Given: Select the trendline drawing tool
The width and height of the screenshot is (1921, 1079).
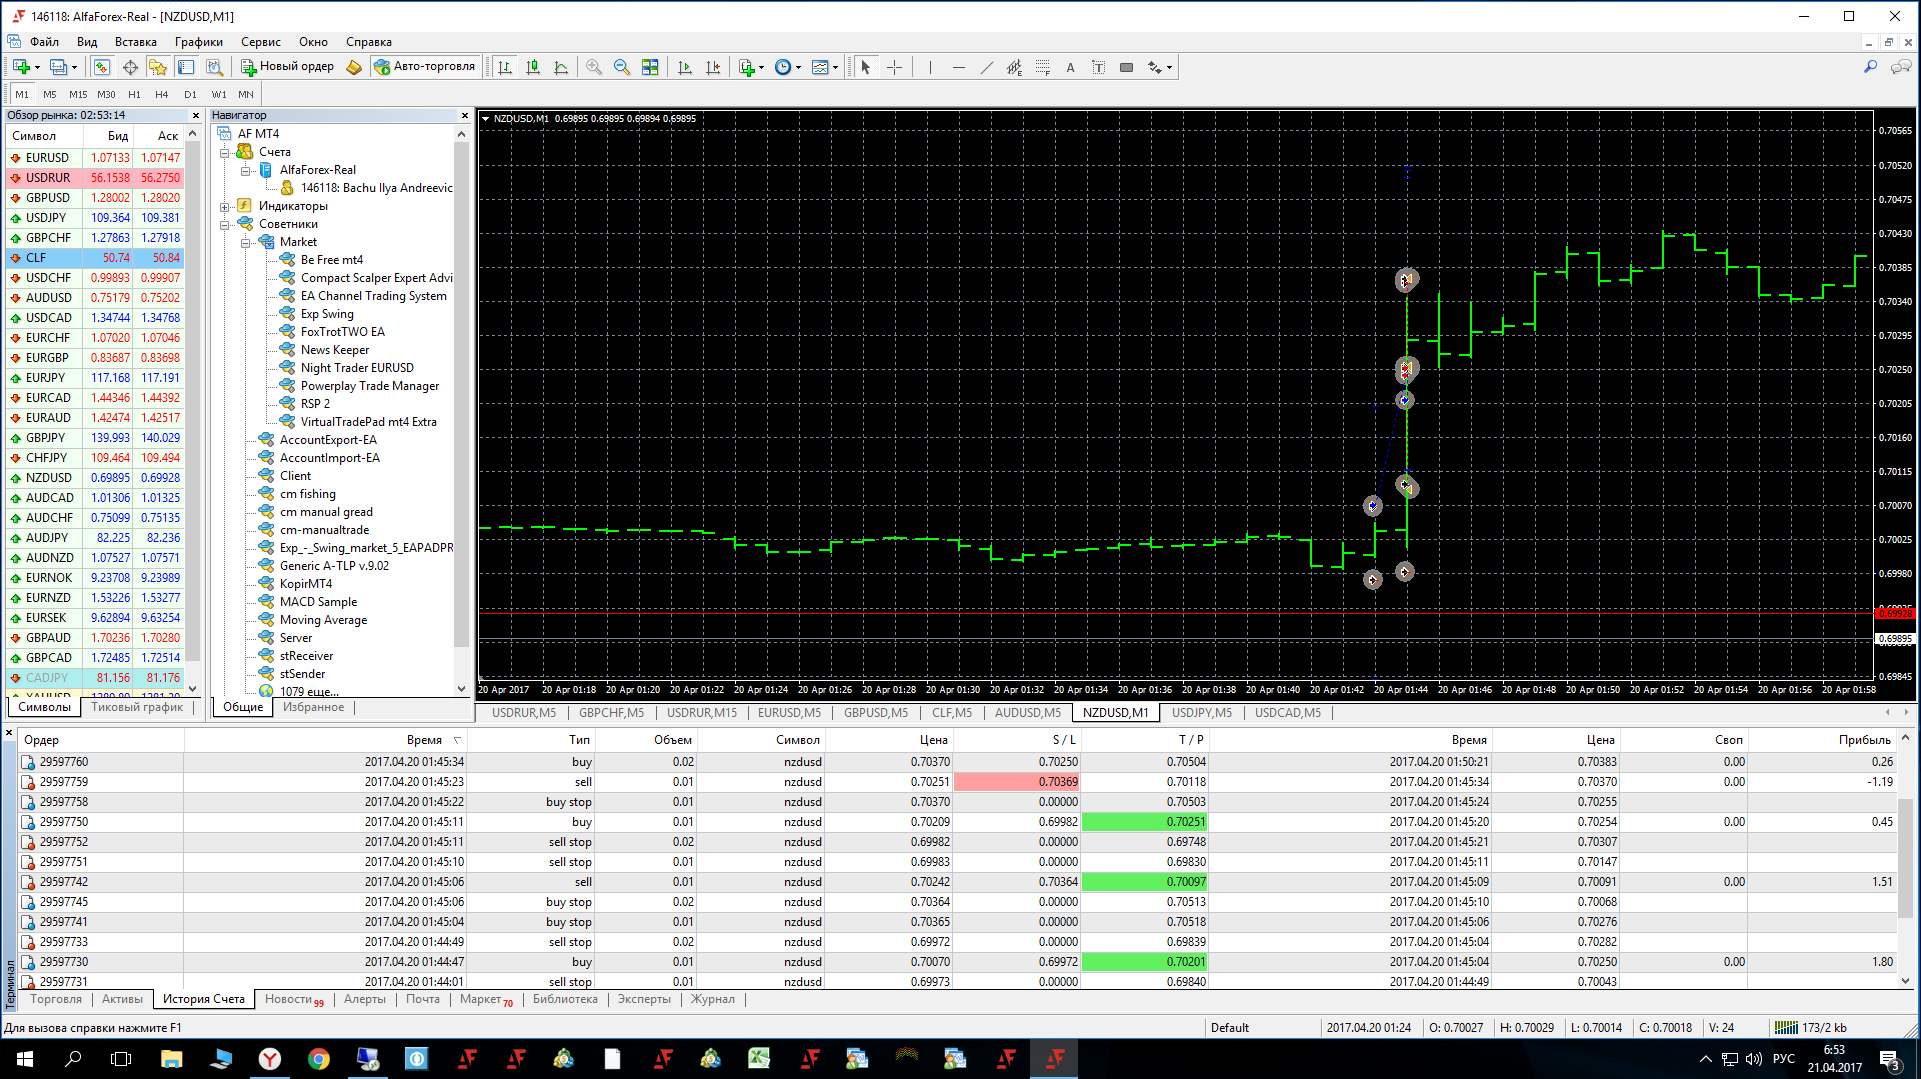Looking at the screenshot, I should click(x=986, y=67).
